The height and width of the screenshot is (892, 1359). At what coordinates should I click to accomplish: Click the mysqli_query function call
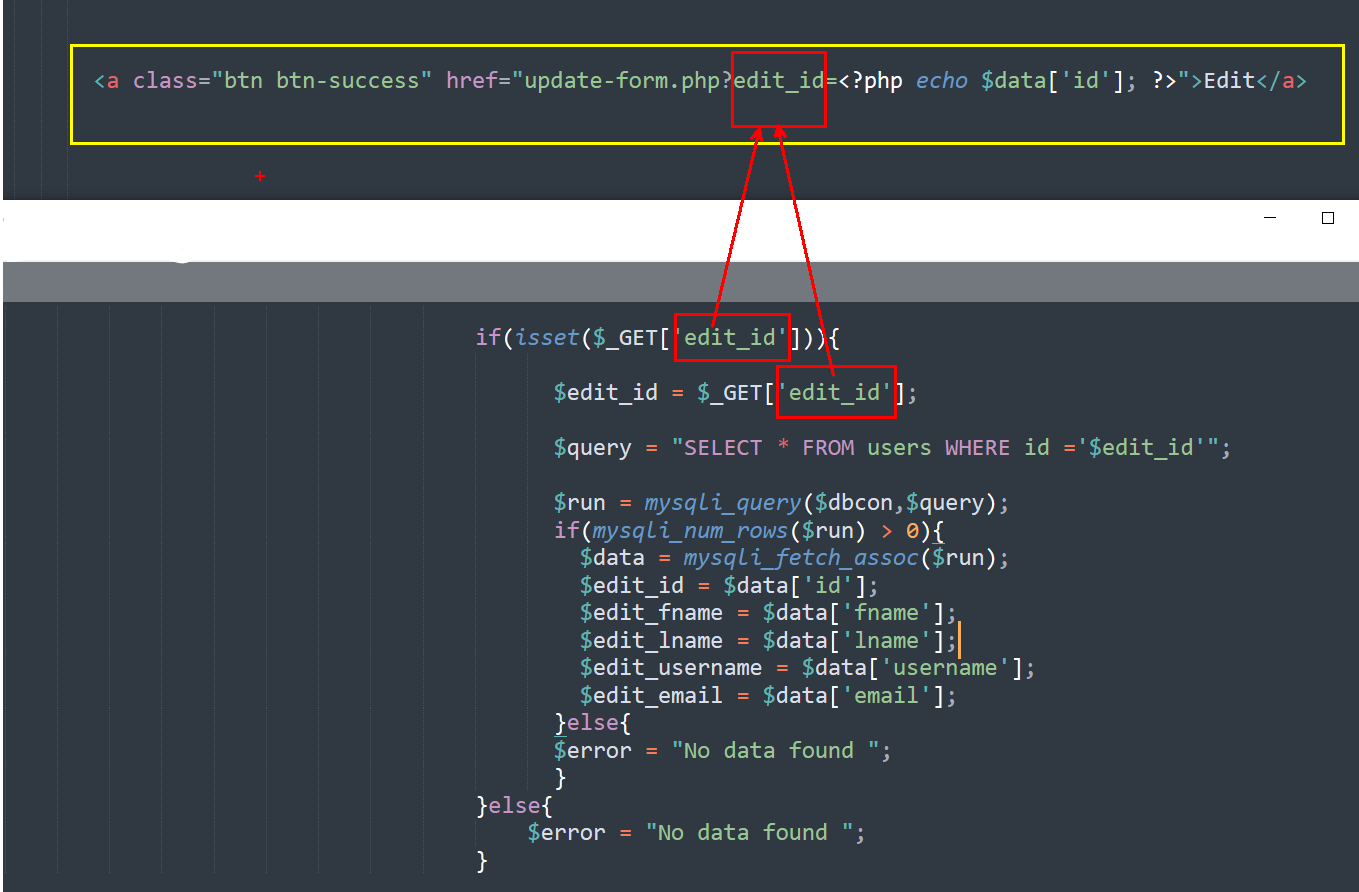pyautogui.click(x=724, y=502)
